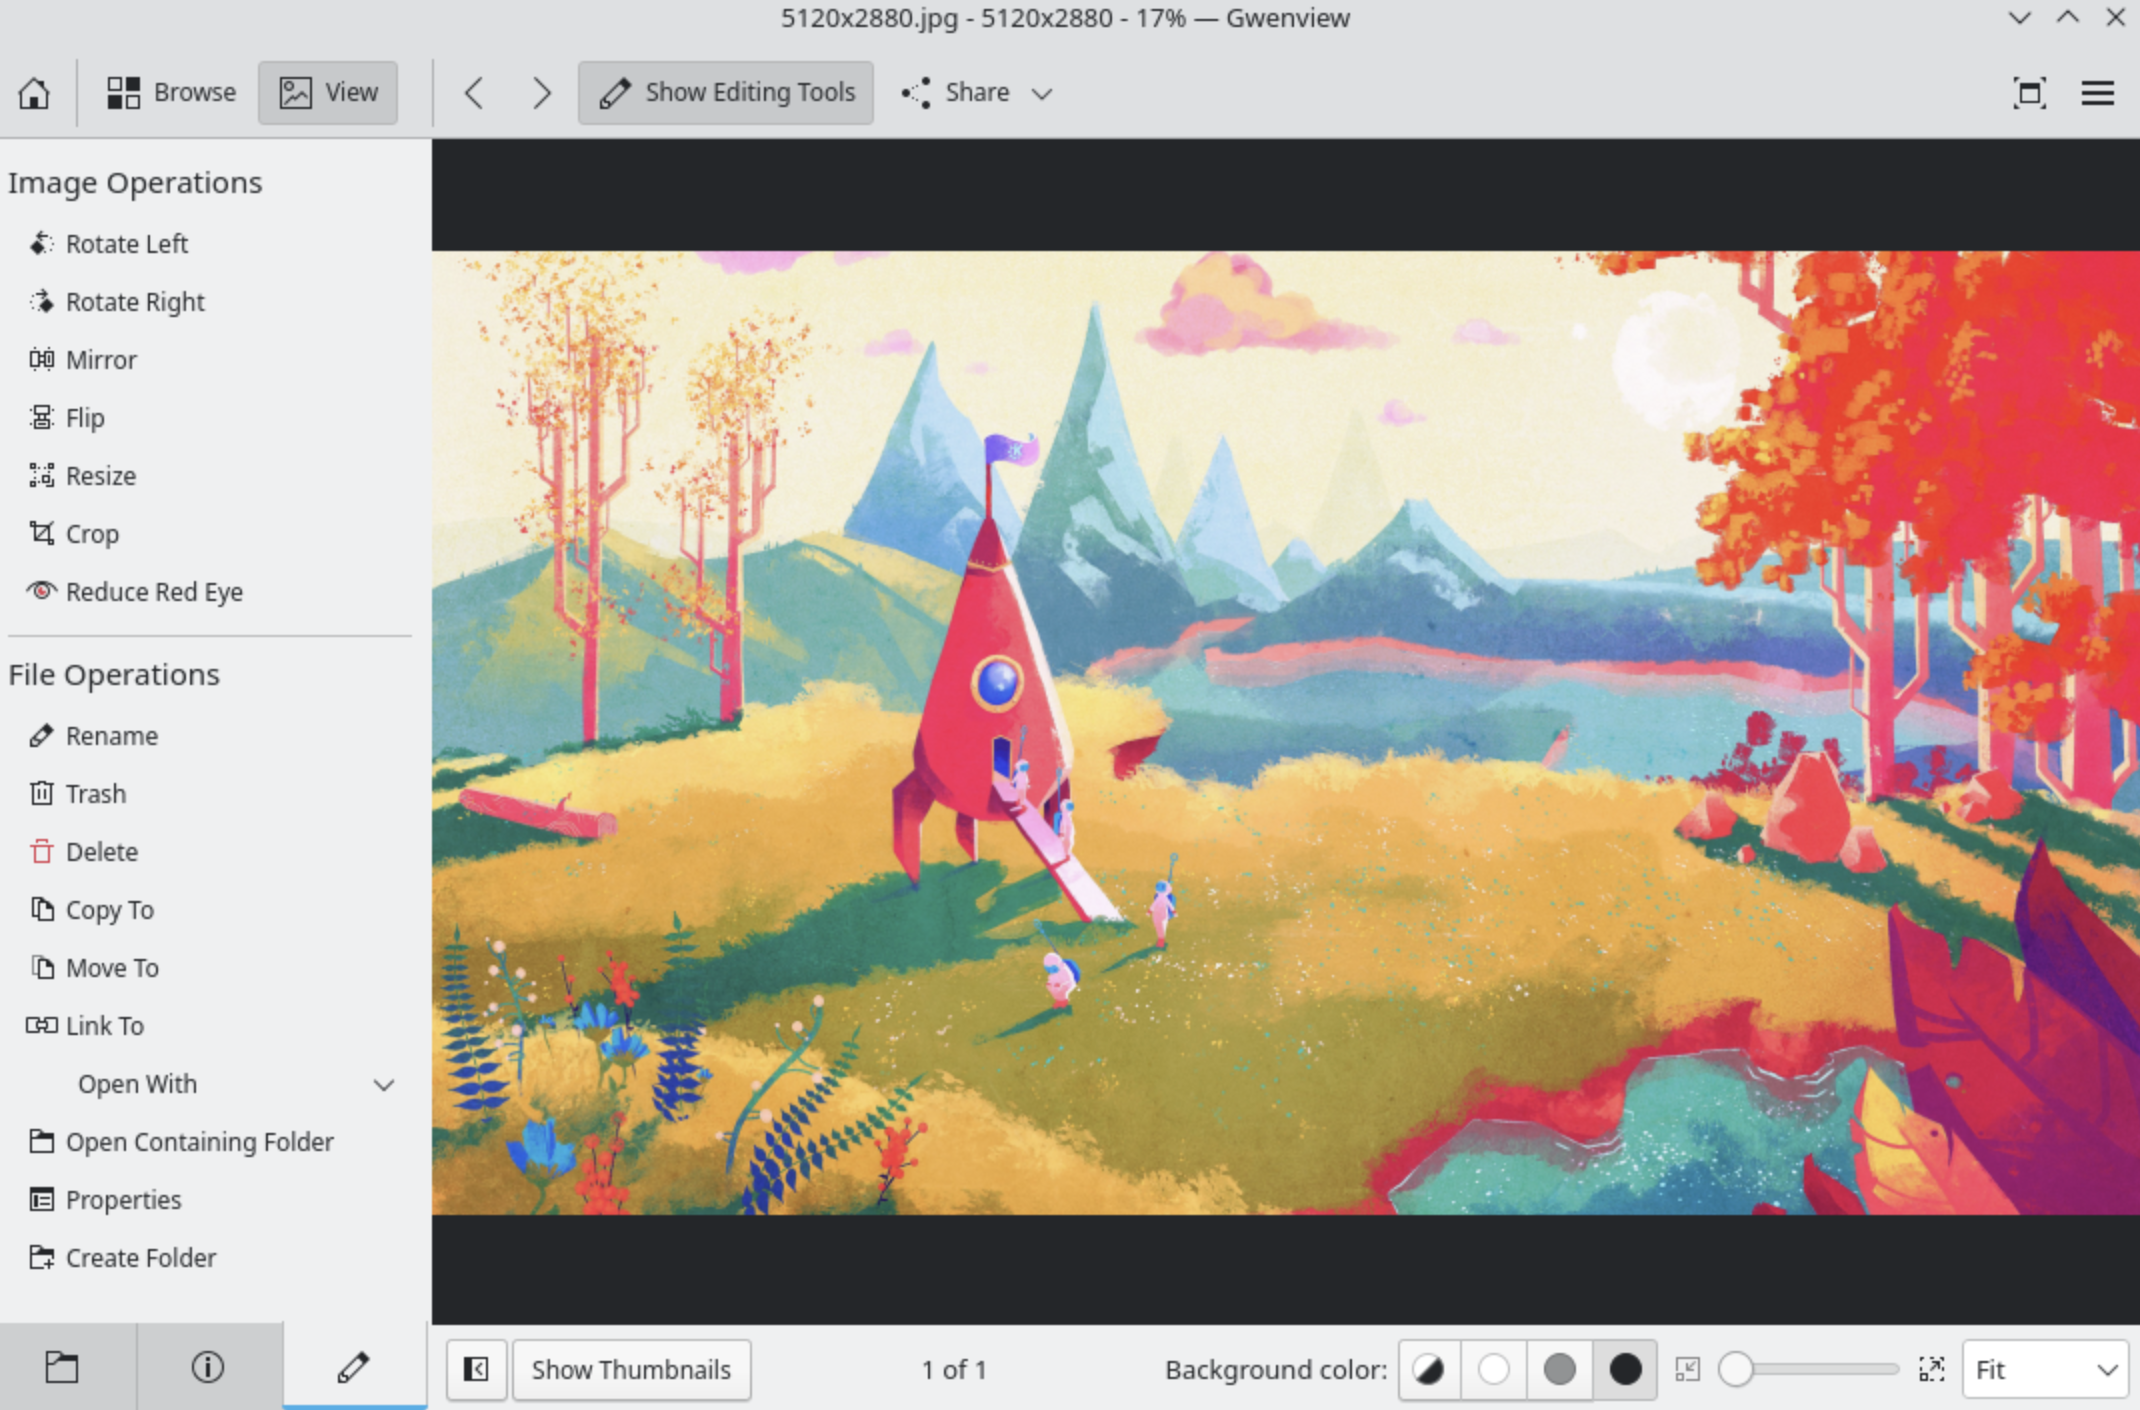Select the Crop operation

[92, 534]
